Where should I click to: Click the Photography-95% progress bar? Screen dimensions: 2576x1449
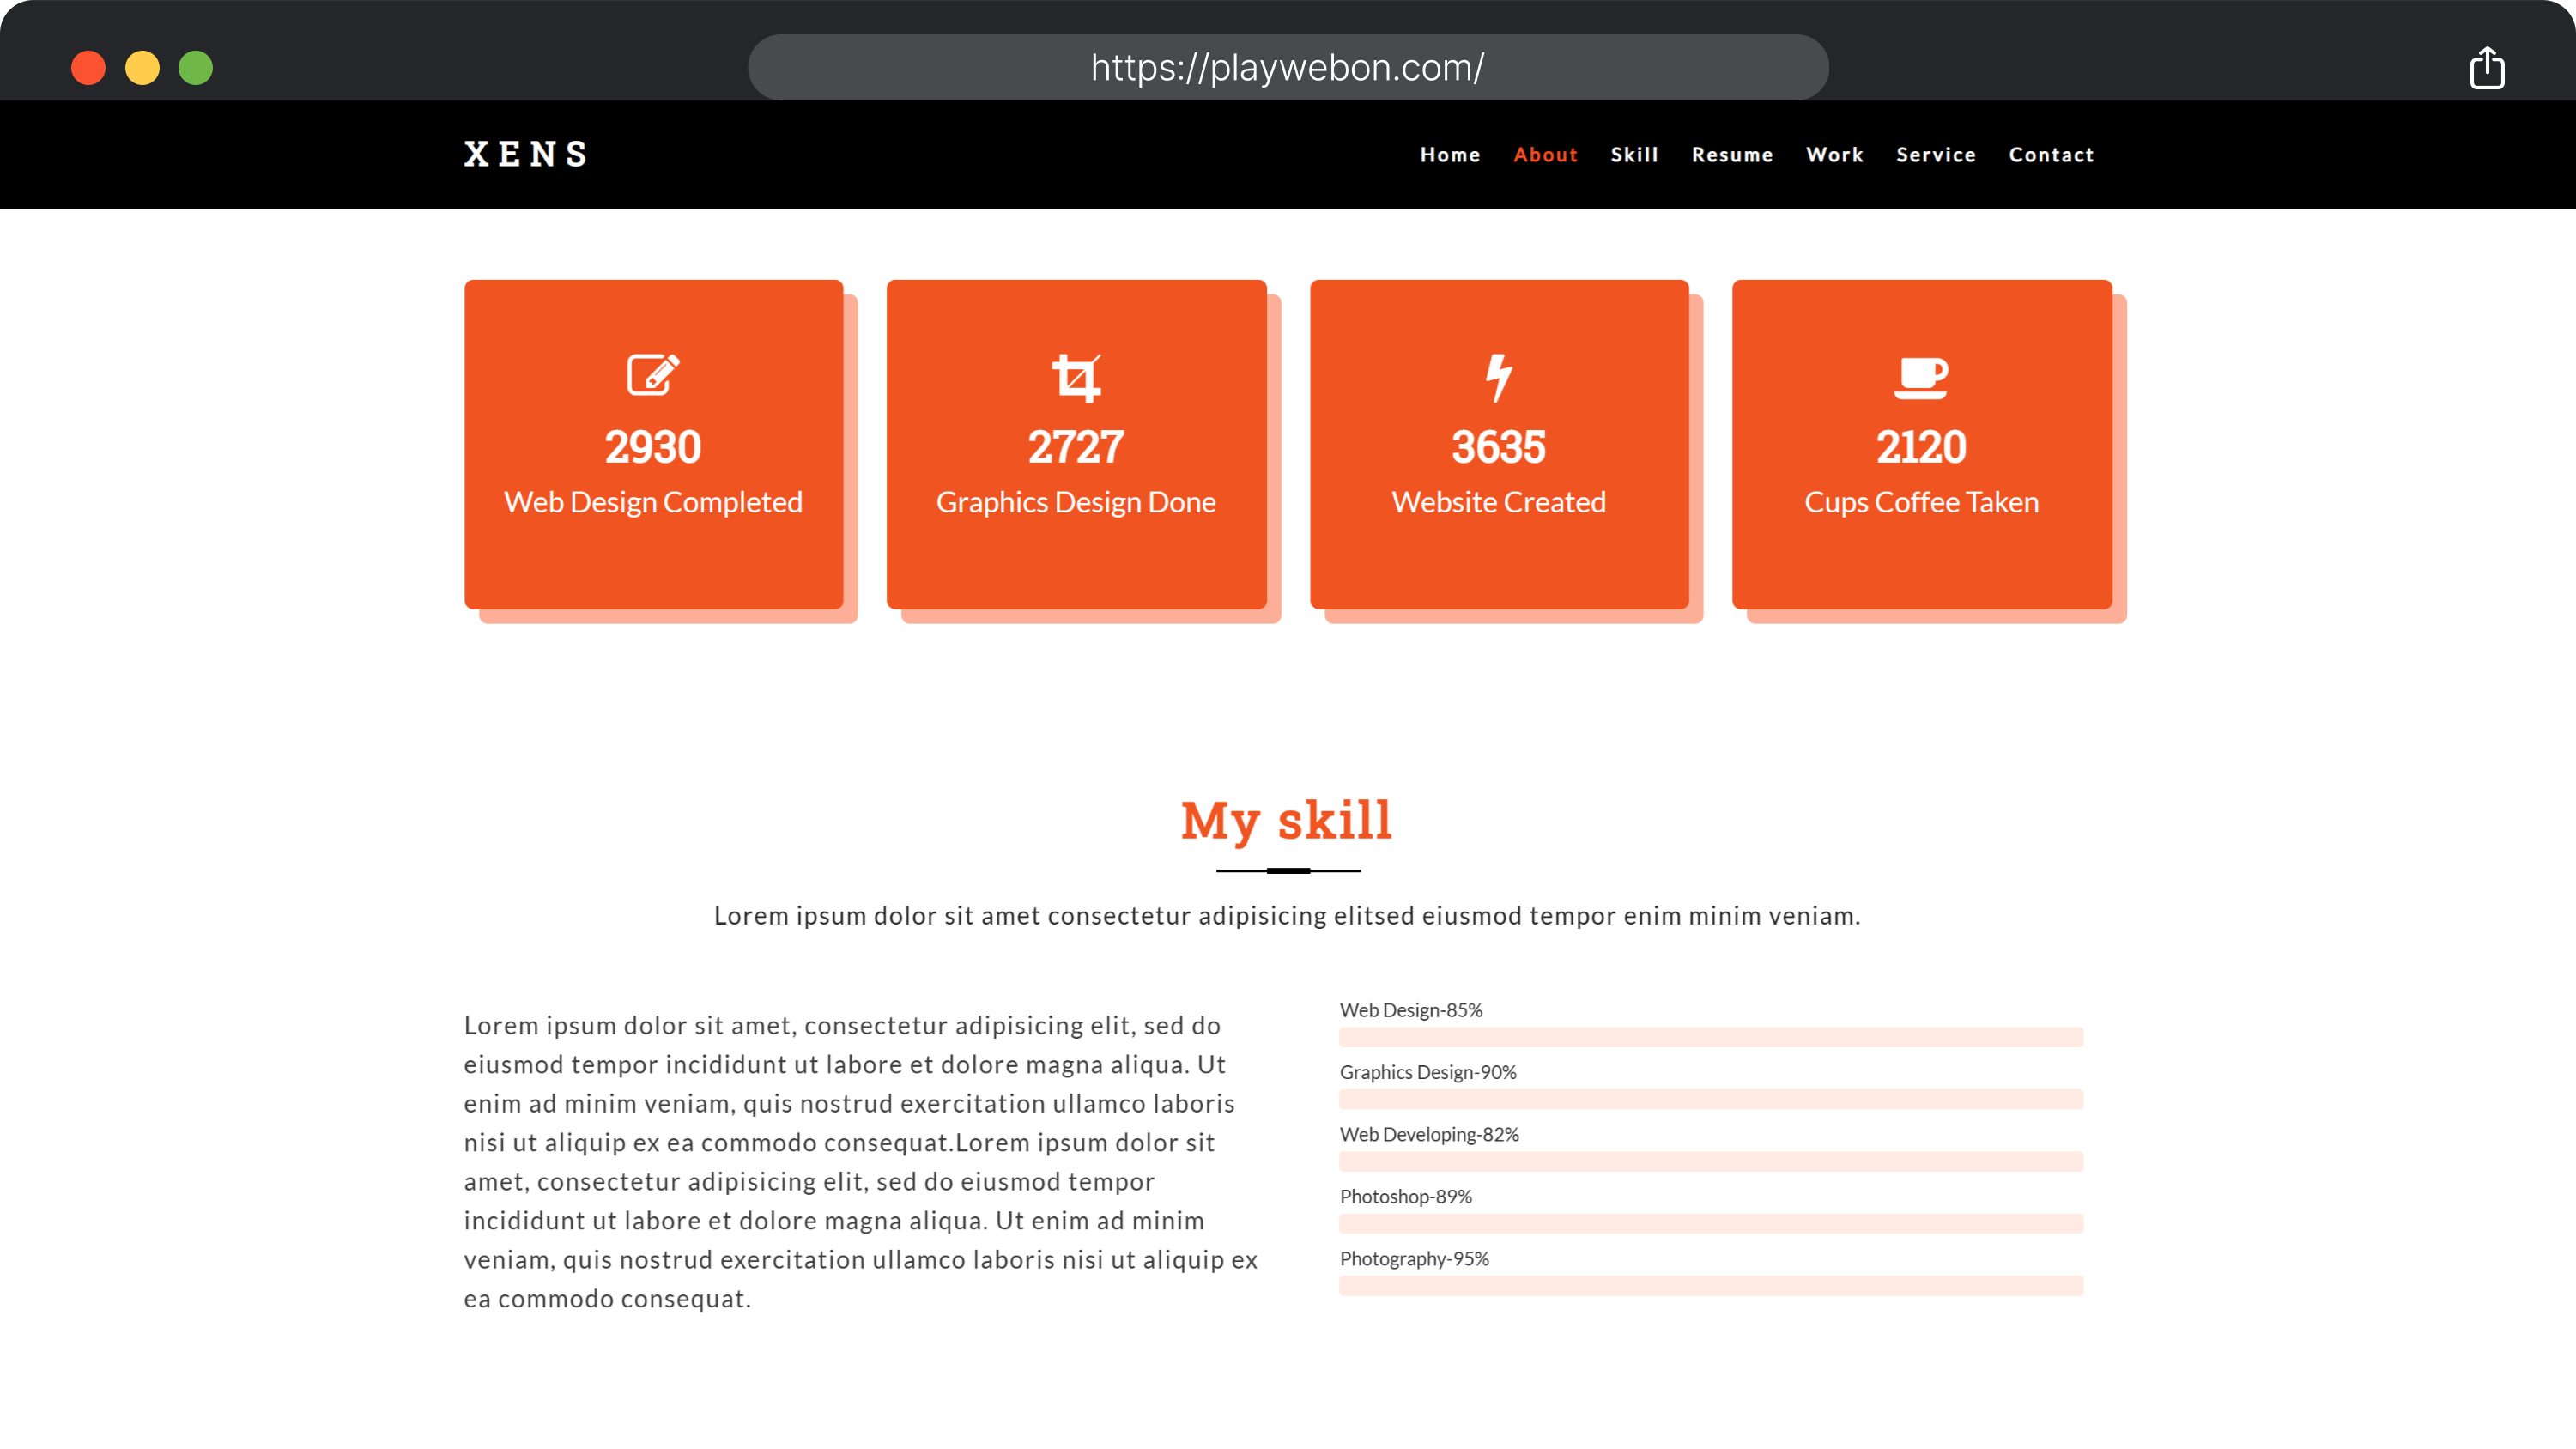tap(1710, 1285)
